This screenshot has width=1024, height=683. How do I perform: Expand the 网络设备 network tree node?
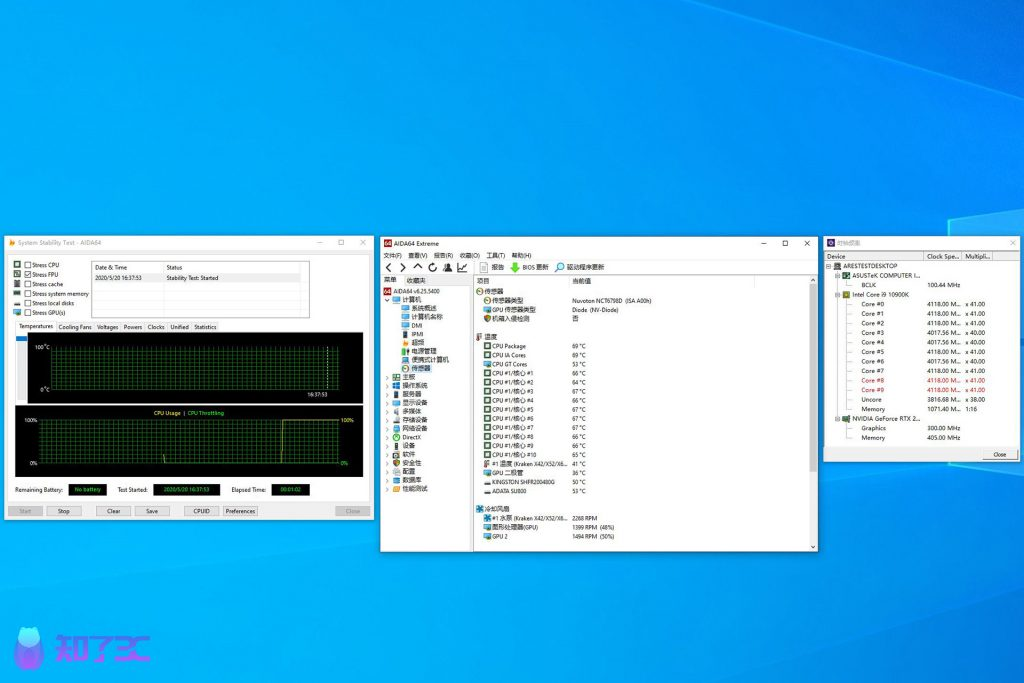[x=387, y=428]
